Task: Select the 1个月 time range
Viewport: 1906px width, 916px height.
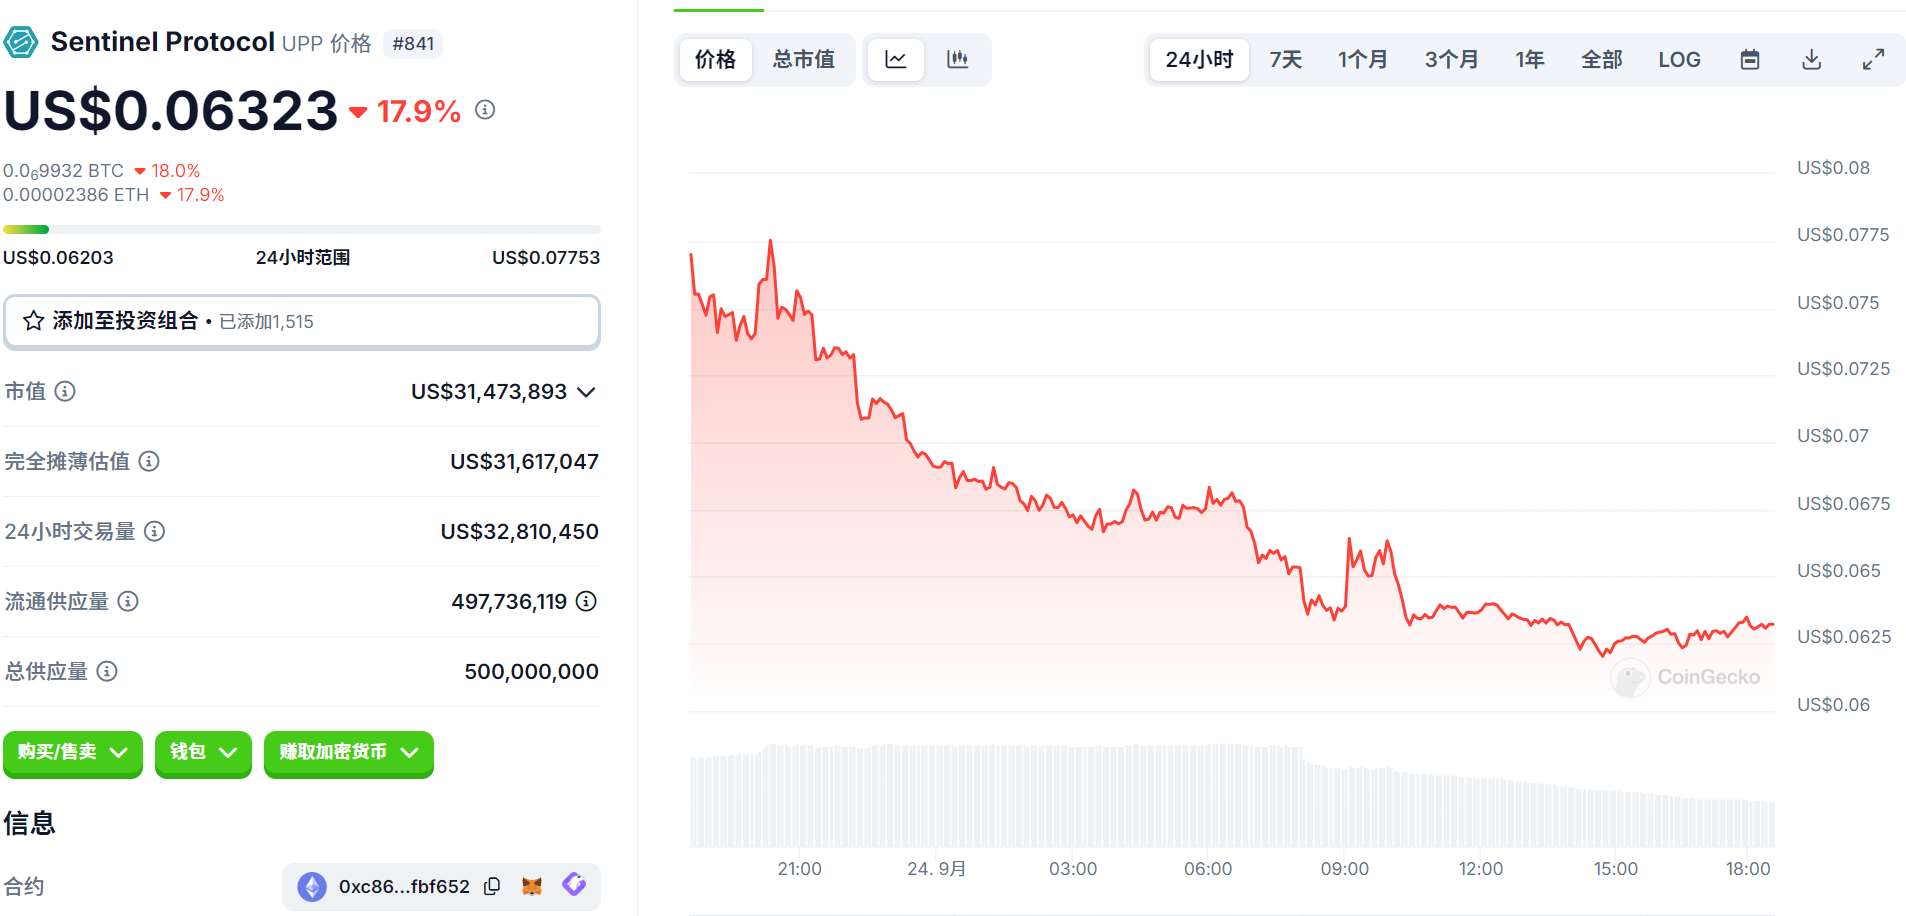Action: 1363,60
